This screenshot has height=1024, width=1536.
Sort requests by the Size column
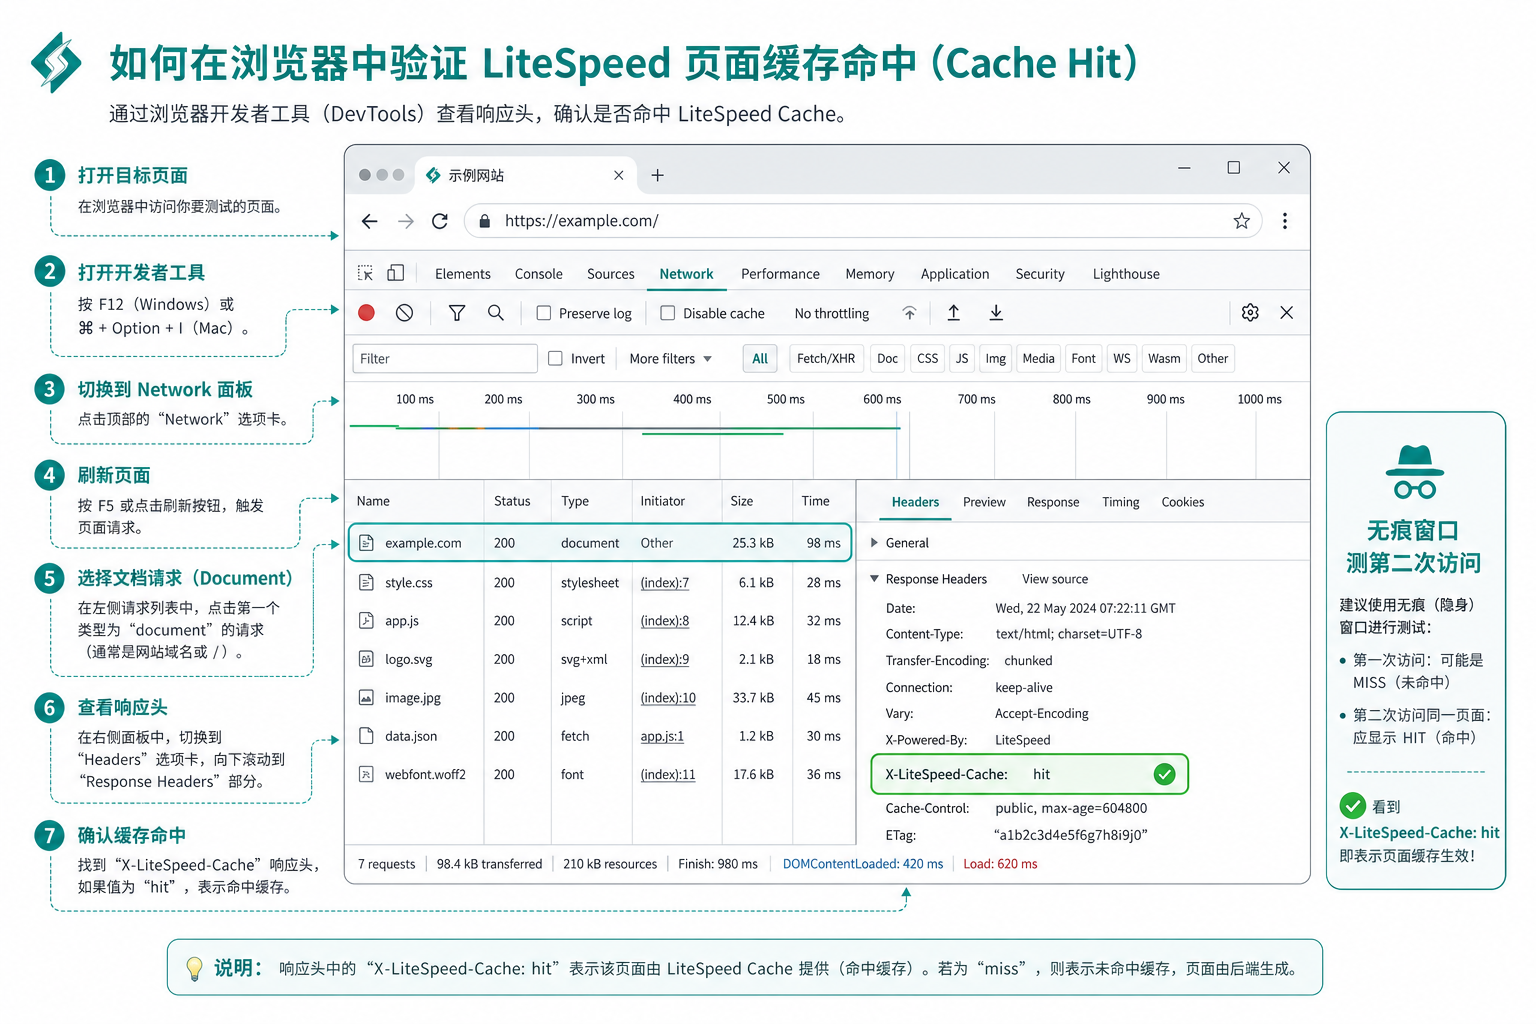(742, 501)
